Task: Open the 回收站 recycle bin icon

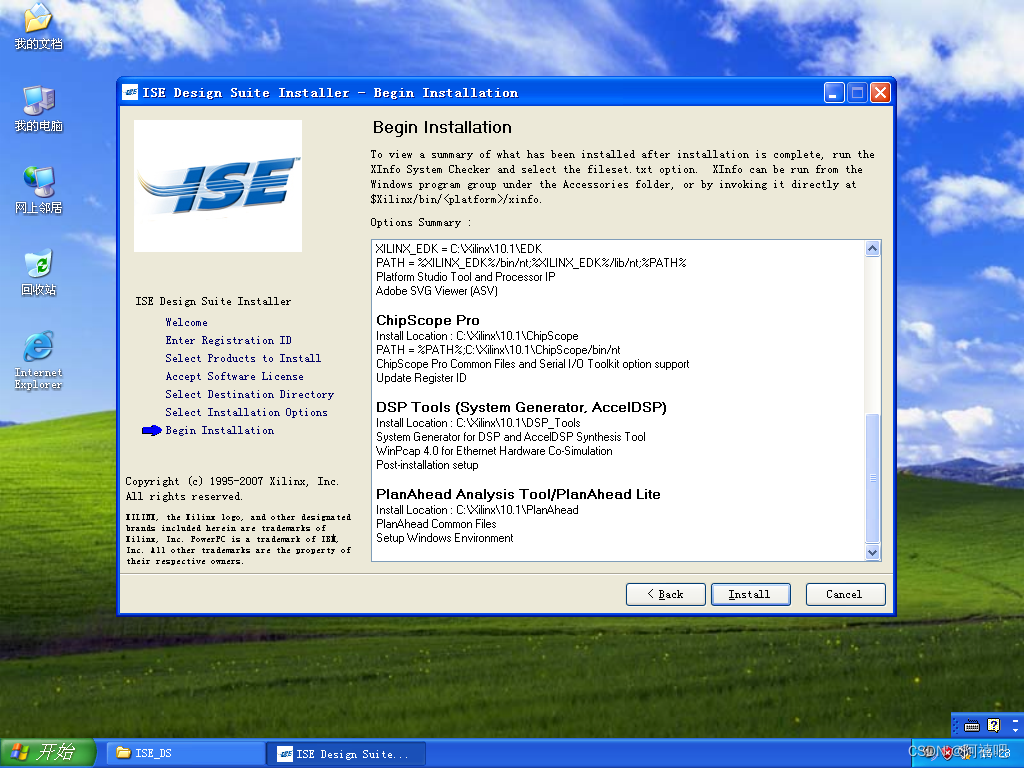Action: 38,272
